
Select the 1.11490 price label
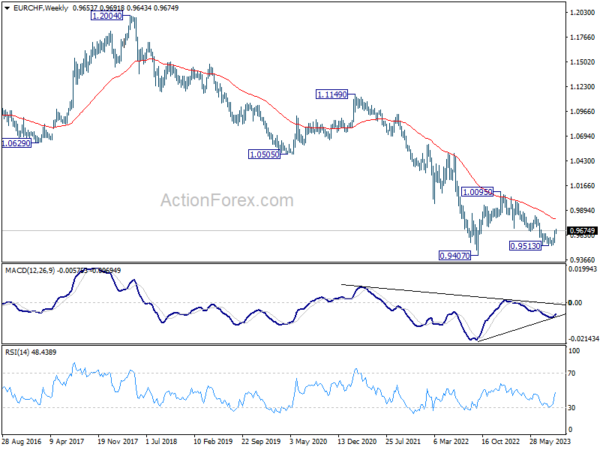[x=332, y=94]
